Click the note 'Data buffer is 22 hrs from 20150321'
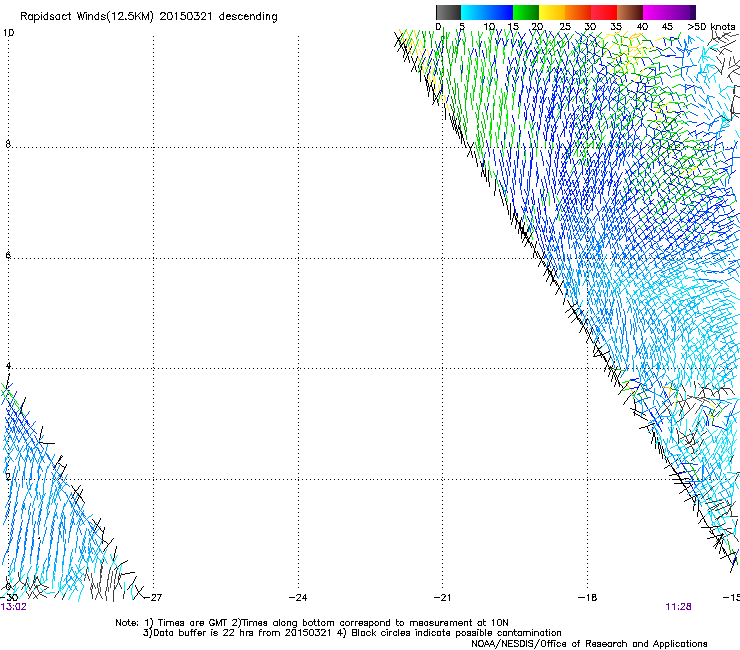This screenshot has height=650, width=740. click(242, 633)
